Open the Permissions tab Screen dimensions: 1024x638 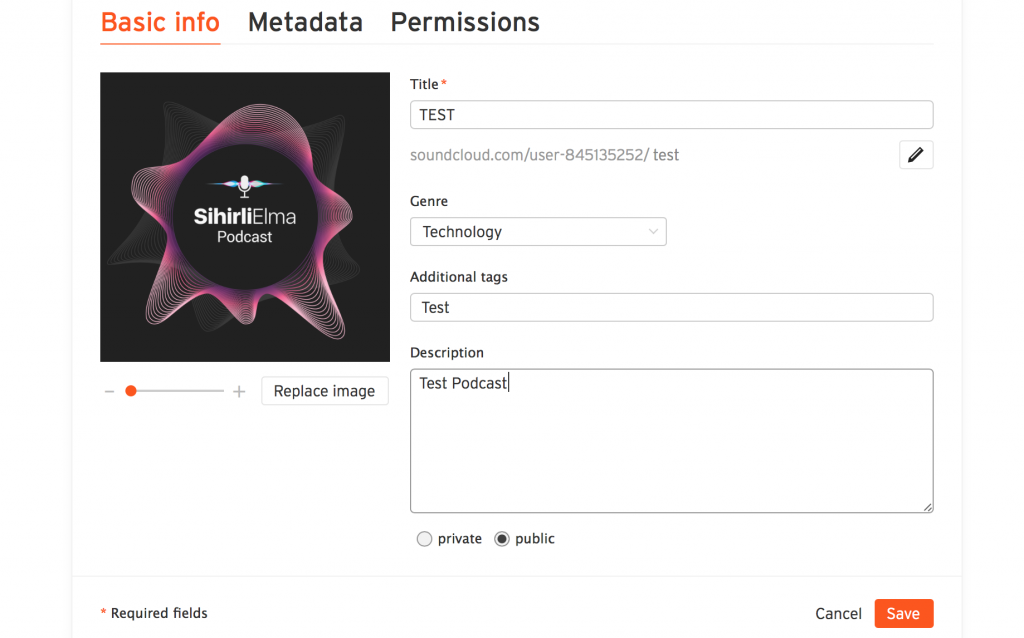[465, 22]
